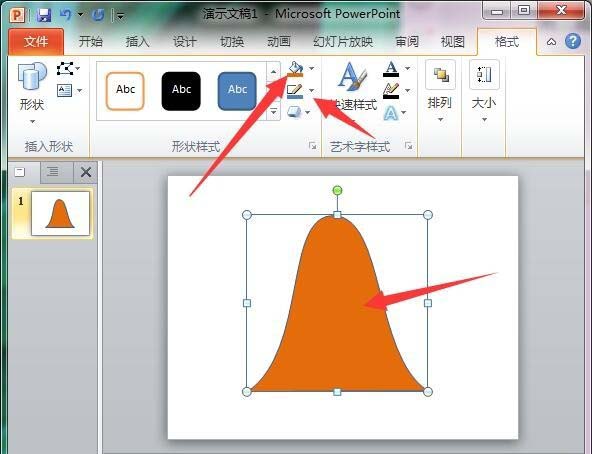Click the Text Outline icon
This screenshot has height=454, width=592.
(x=391, y=91)
